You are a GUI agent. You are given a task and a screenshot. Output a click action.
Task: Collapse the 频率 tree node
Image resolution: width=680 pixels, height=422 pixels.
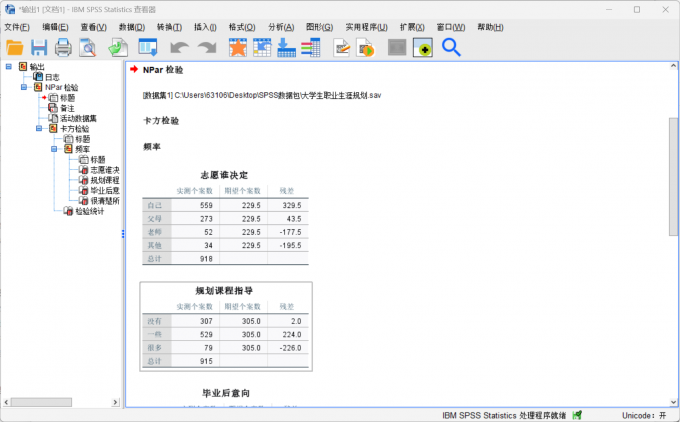(x=54, y=149)
